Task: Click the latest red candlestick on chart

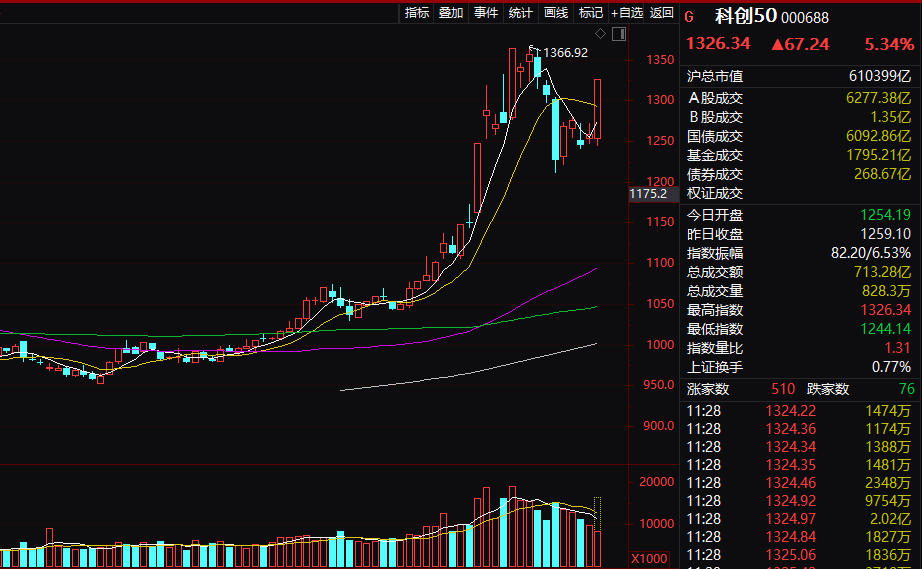Action: click(x=598, y=110)
